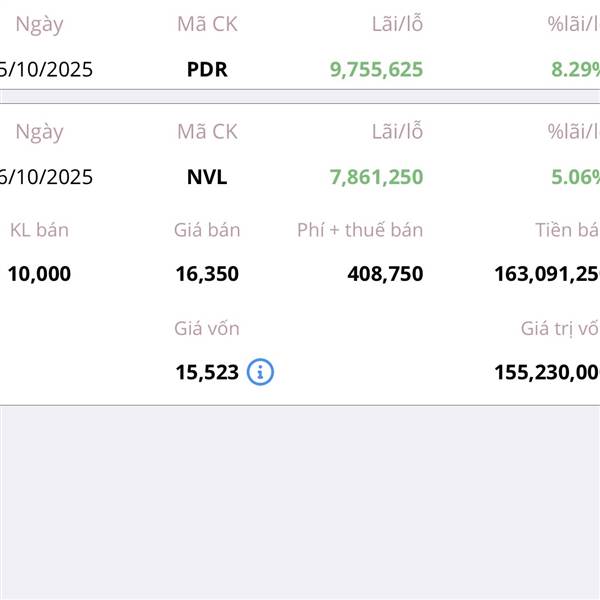Tap the empty gray area below the transactions

300,500
